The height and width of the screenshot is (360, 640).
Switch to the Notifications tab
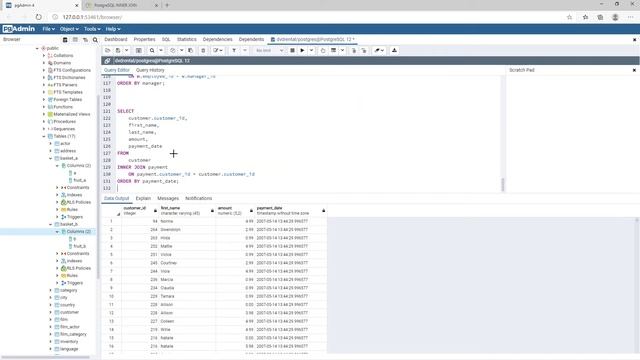(198, 198)
